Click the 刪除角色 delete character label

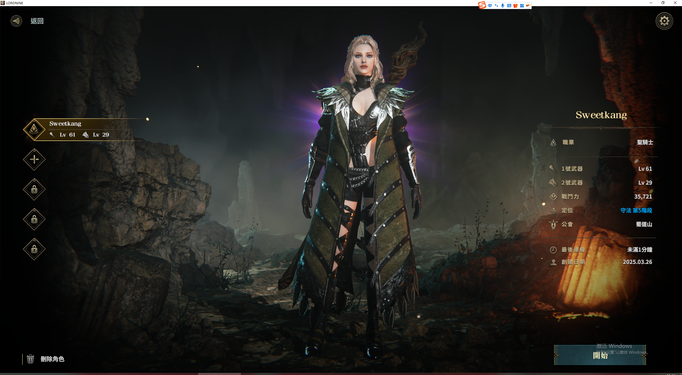click(x=52, y=359)
